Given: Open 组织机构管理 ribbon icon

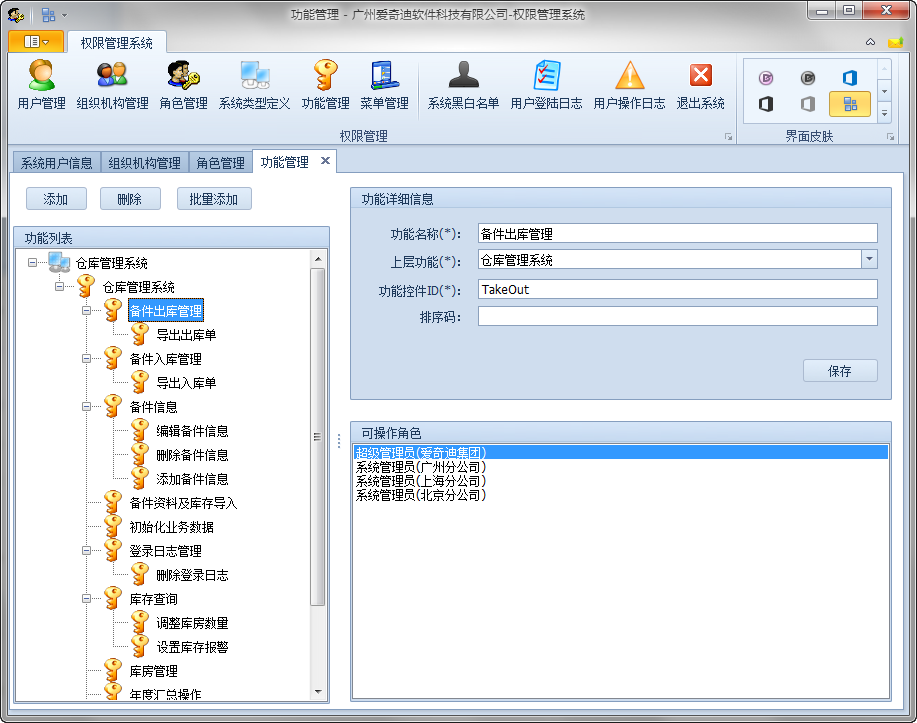Looking at the screenshot, I should pyautogui.click(x=112, y=85).
